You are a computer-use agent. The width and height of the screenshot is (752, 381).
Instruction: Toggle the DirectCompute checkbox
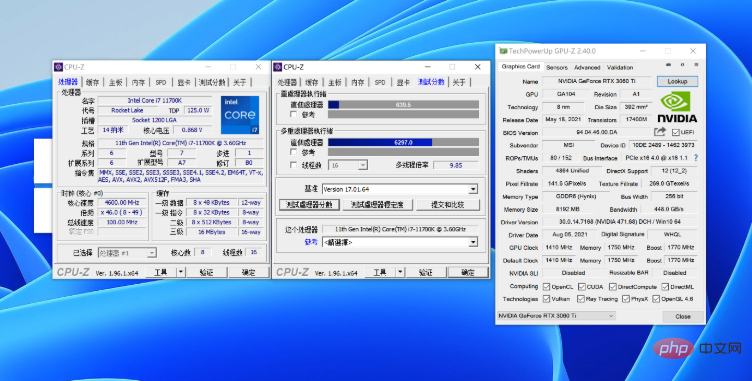(612, 286)
